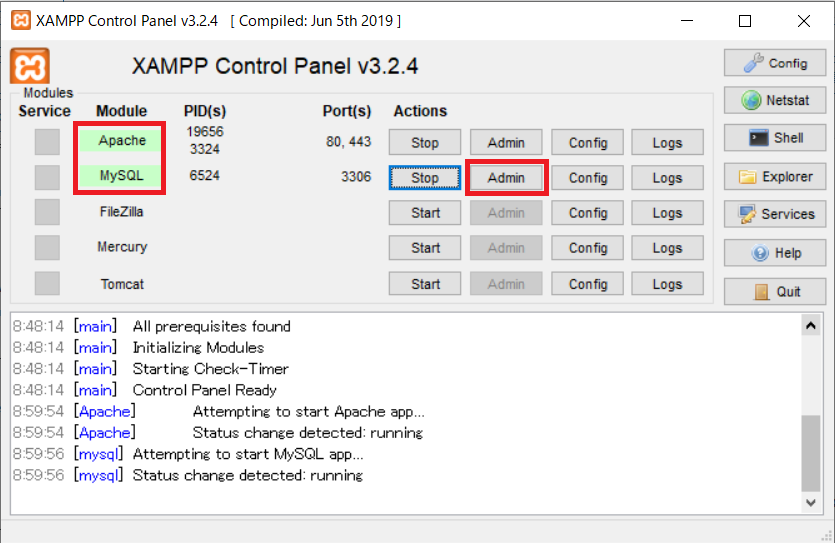Open the Services button
The width and height of the screenshot is (835, 543).
775,214
